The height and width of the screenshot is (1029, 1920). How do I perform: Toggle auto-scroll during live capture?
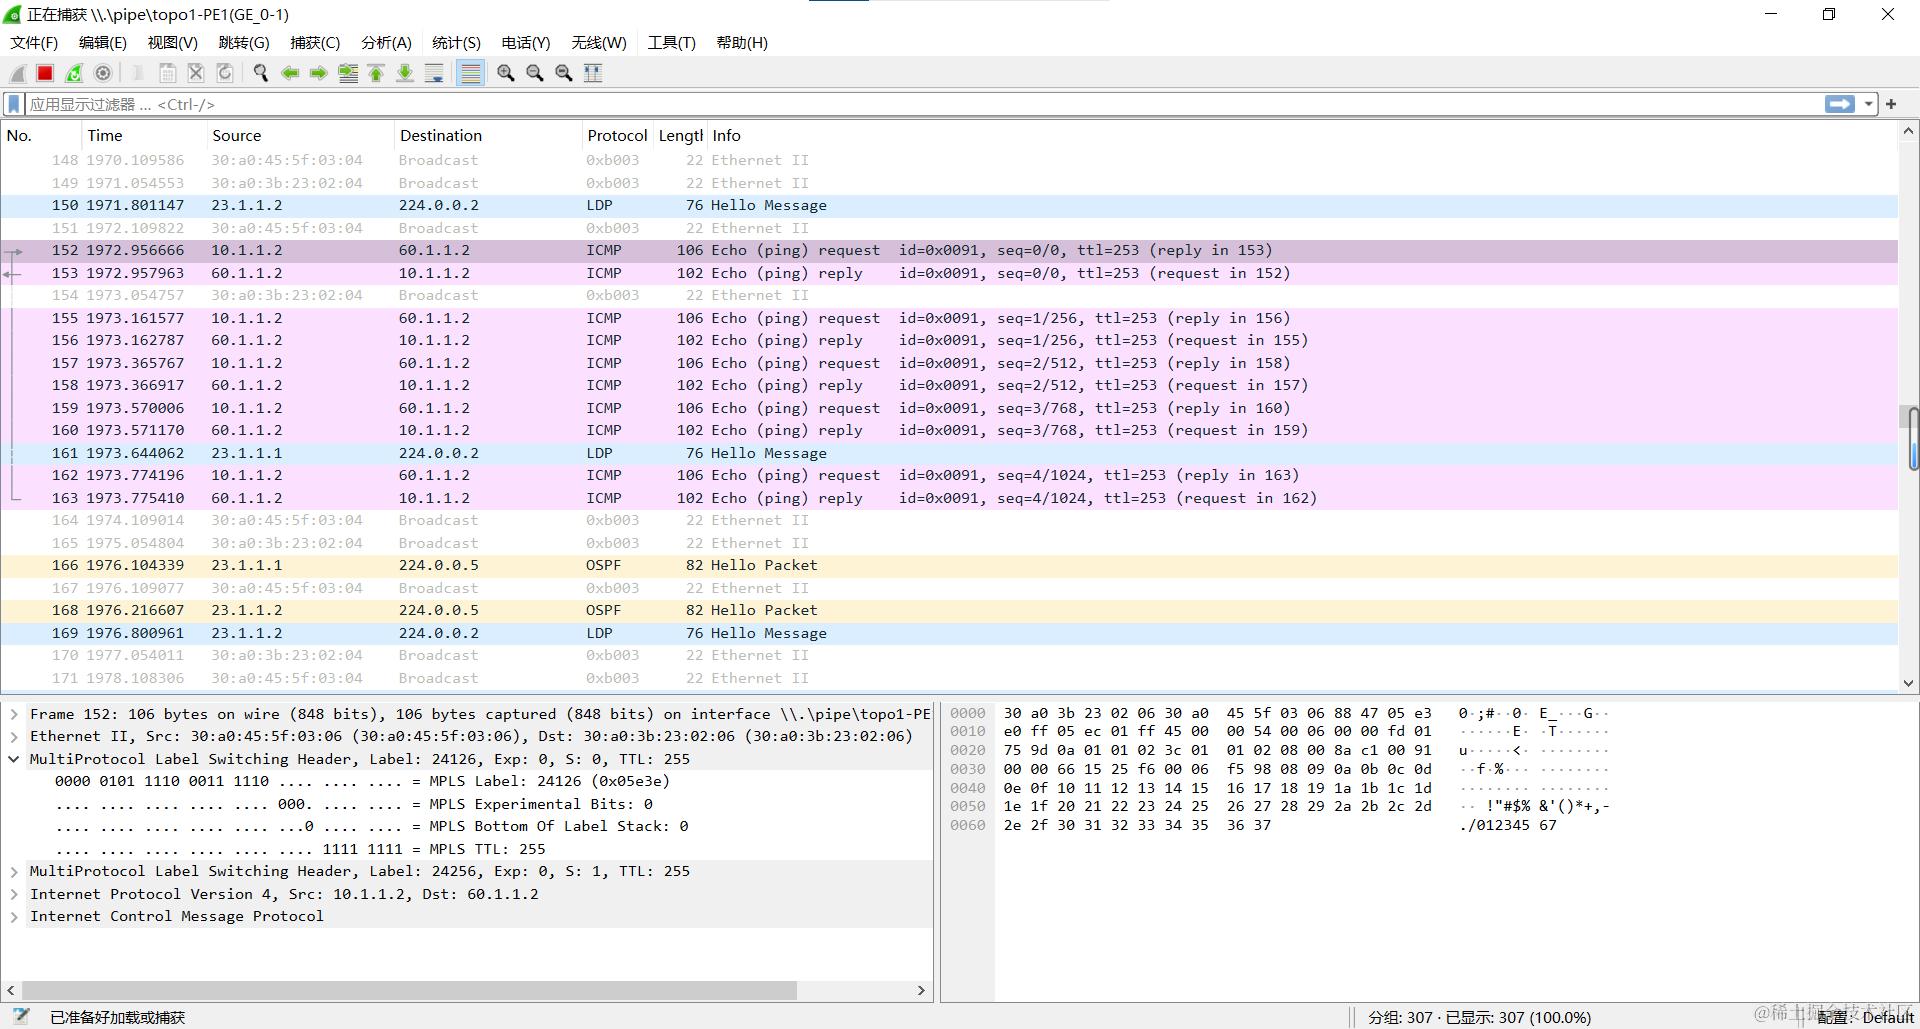(434, 73)
